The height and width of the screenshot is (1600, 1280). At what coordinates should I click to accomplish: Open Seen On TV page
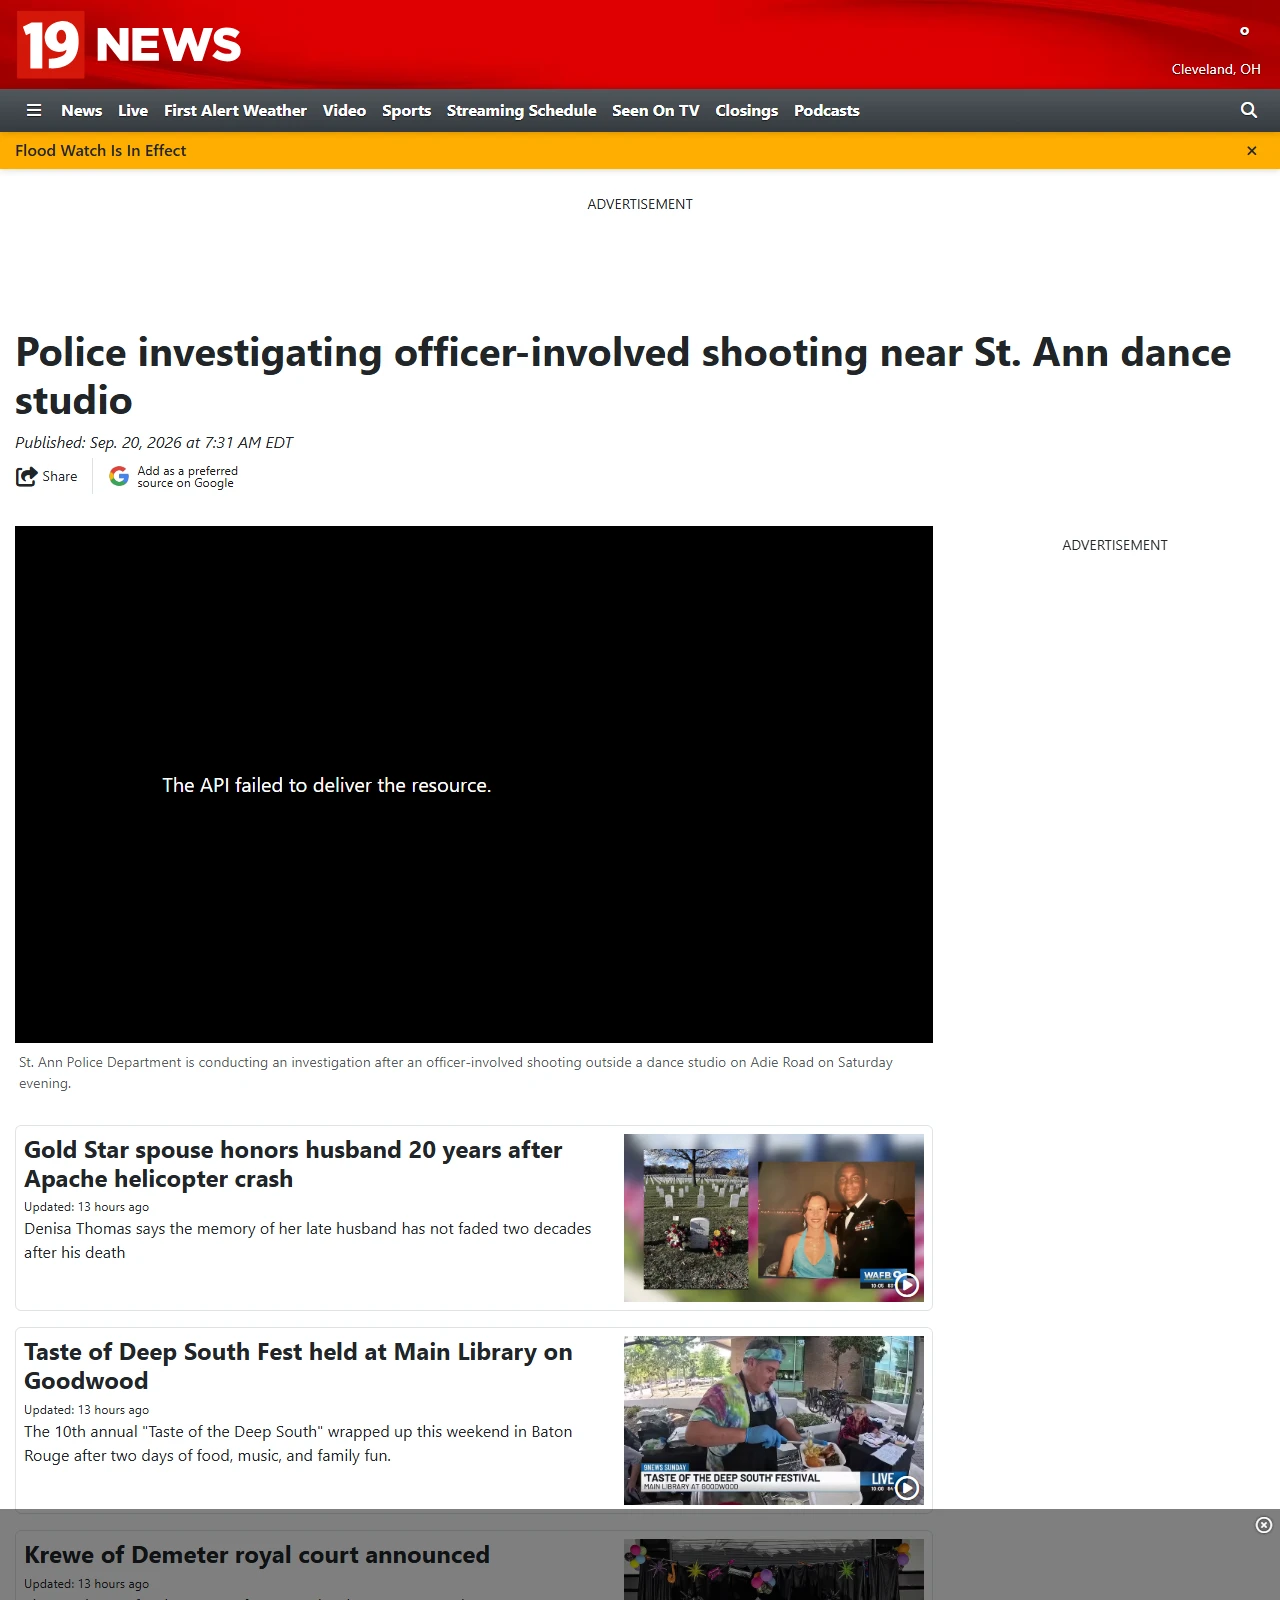[656, 110]
